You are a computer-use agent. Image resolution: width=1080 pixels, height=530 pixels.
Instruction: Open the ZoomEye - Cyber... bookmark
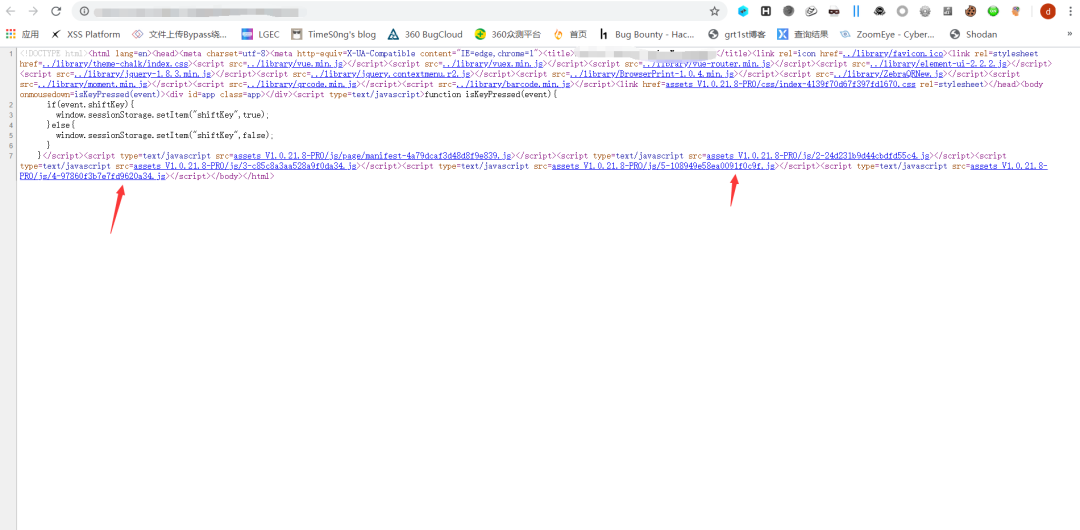(888, 34)
